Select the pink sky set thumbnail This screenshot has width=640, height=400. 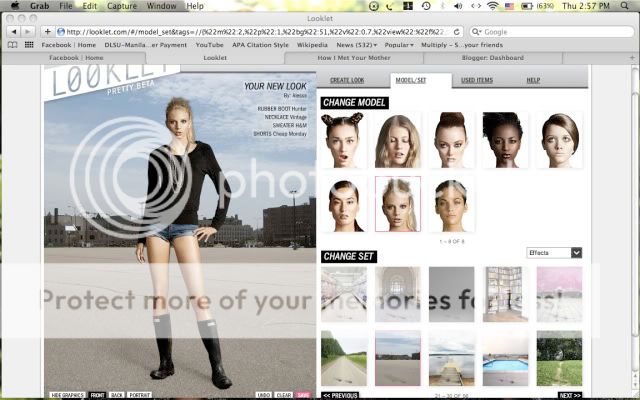tap(559, 294)
